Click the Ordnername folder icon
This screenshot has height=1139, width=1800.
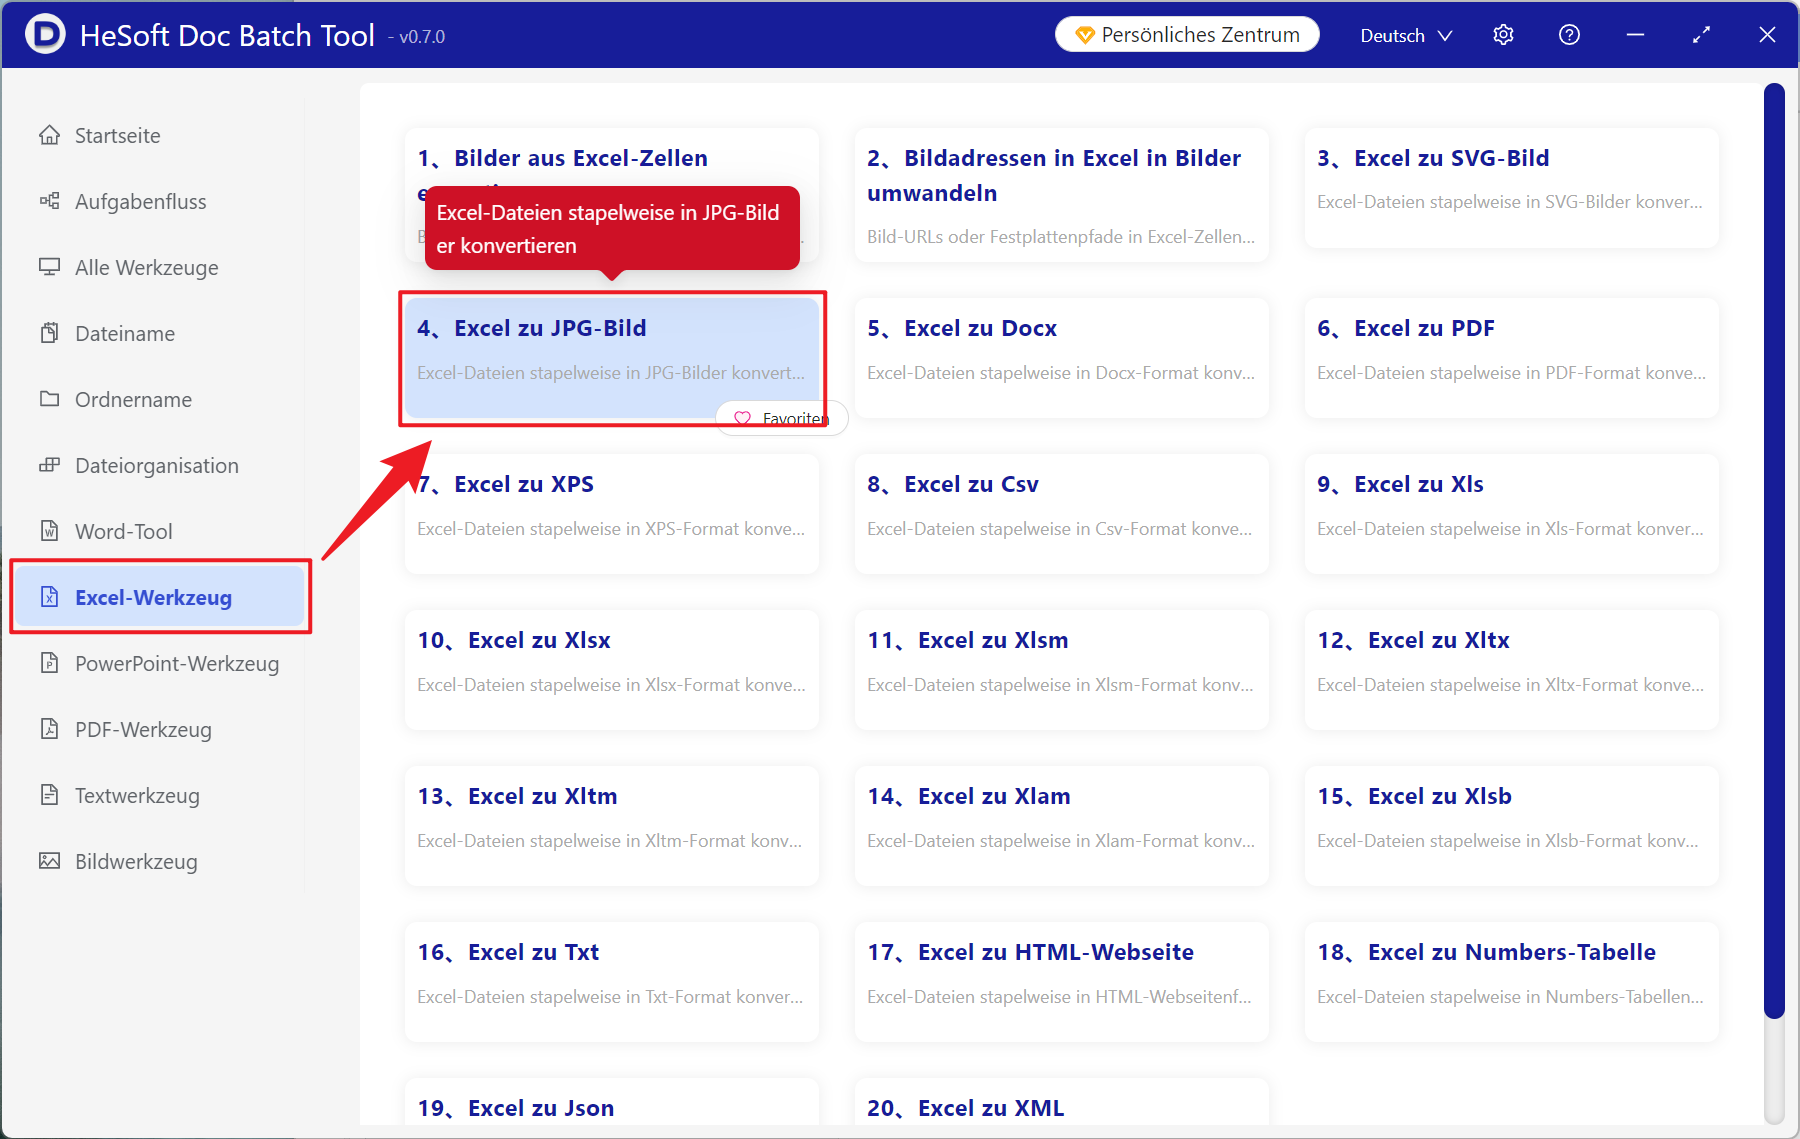[x=49, y=399]
